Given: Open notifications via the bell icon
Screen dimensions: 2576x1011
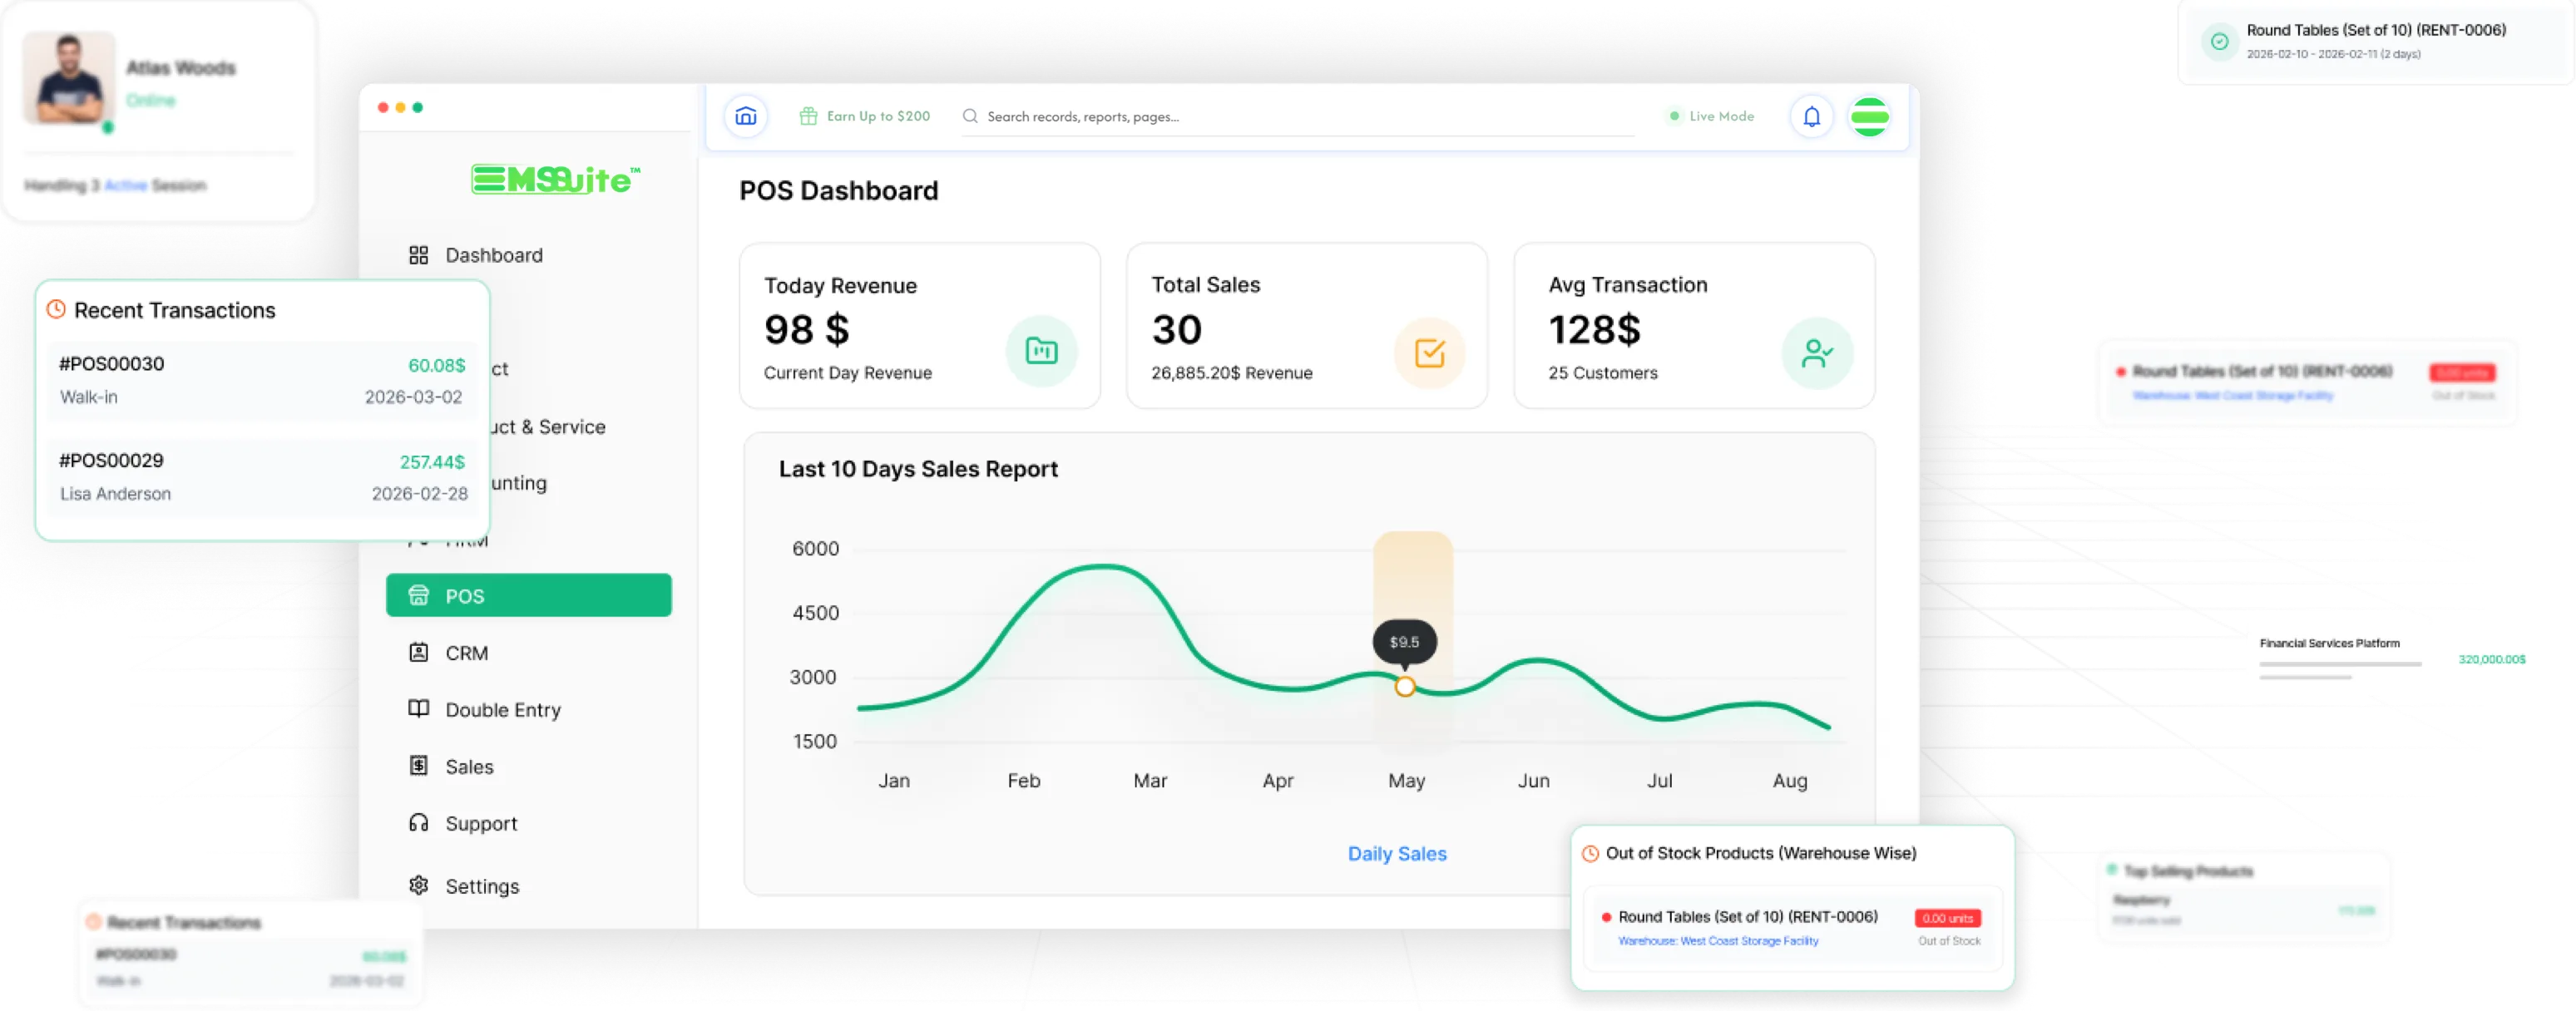Looking at the screenshot, I should tap(1811, 116).
